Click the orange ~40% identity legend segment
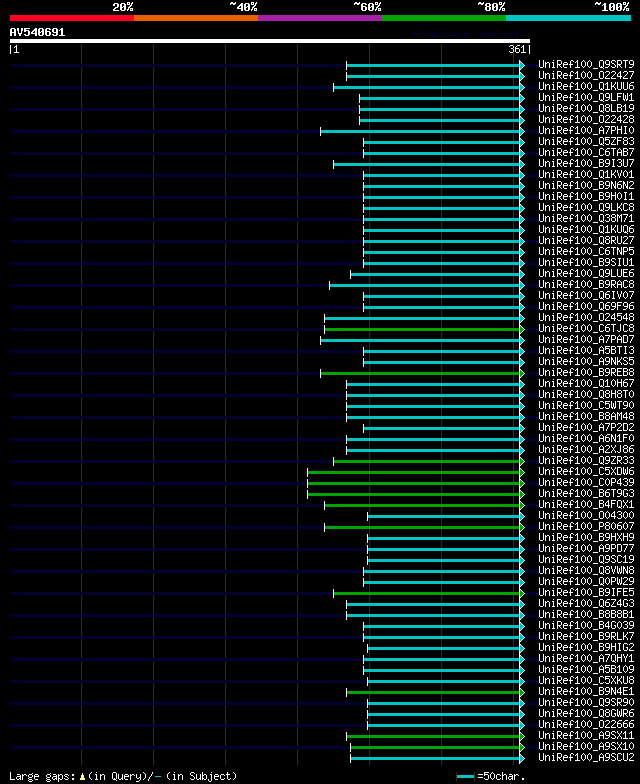 click(x=196, y=18)
